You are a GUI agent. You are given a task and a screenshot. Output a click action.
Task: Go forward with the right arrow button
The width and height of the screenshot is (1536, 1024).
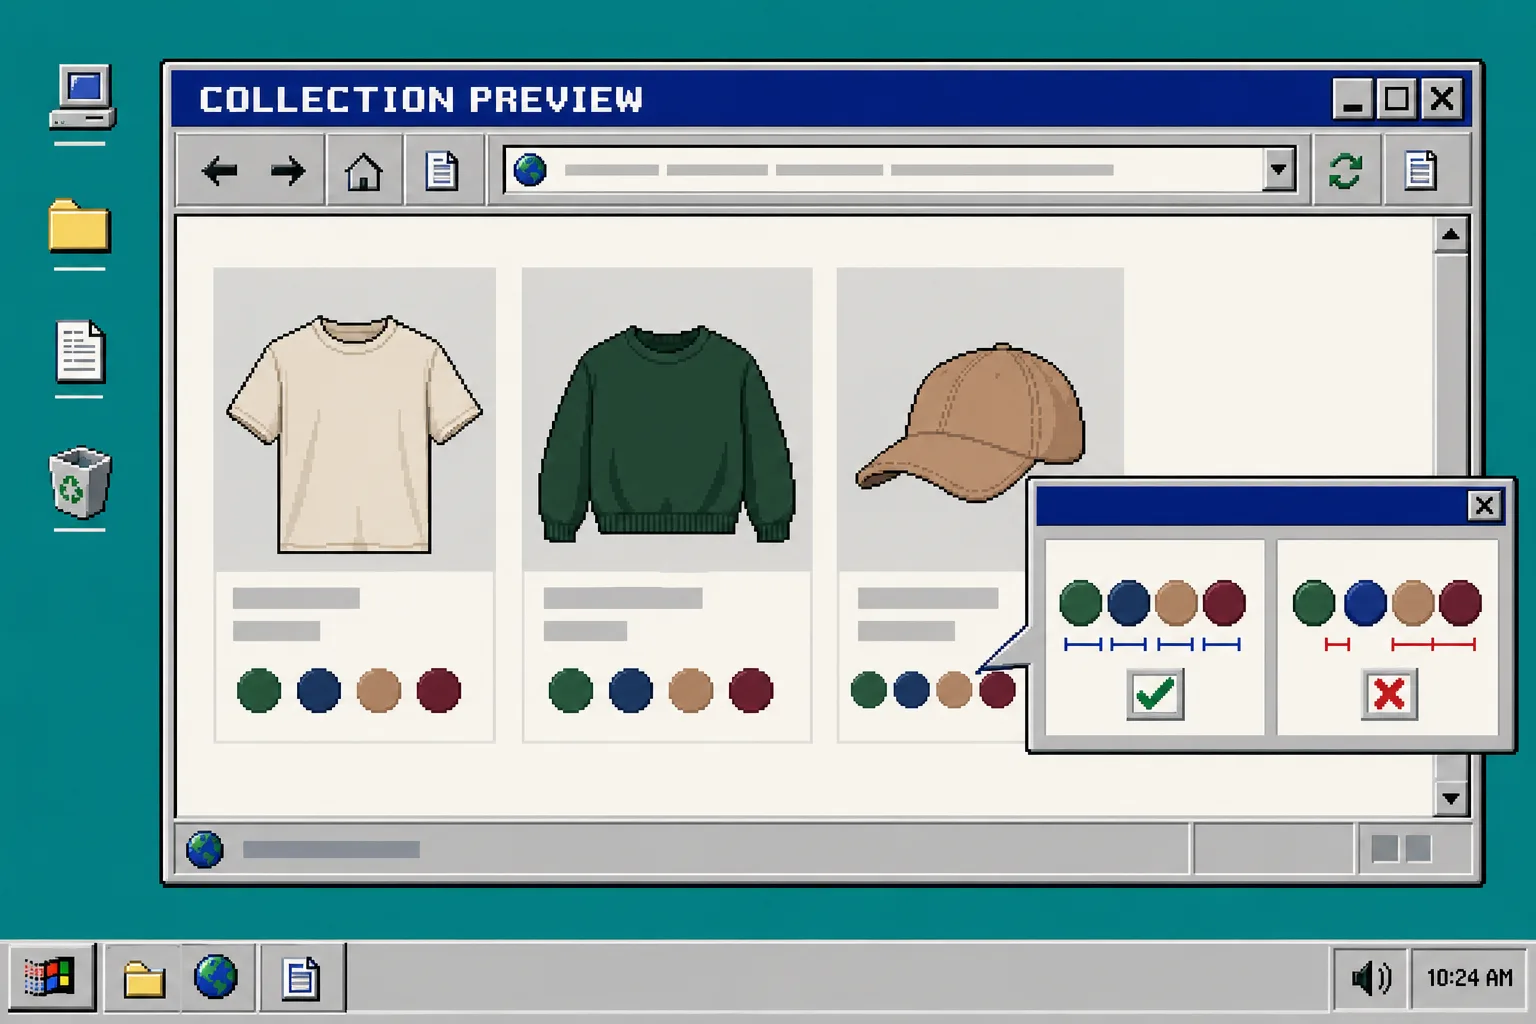(288, 171)
